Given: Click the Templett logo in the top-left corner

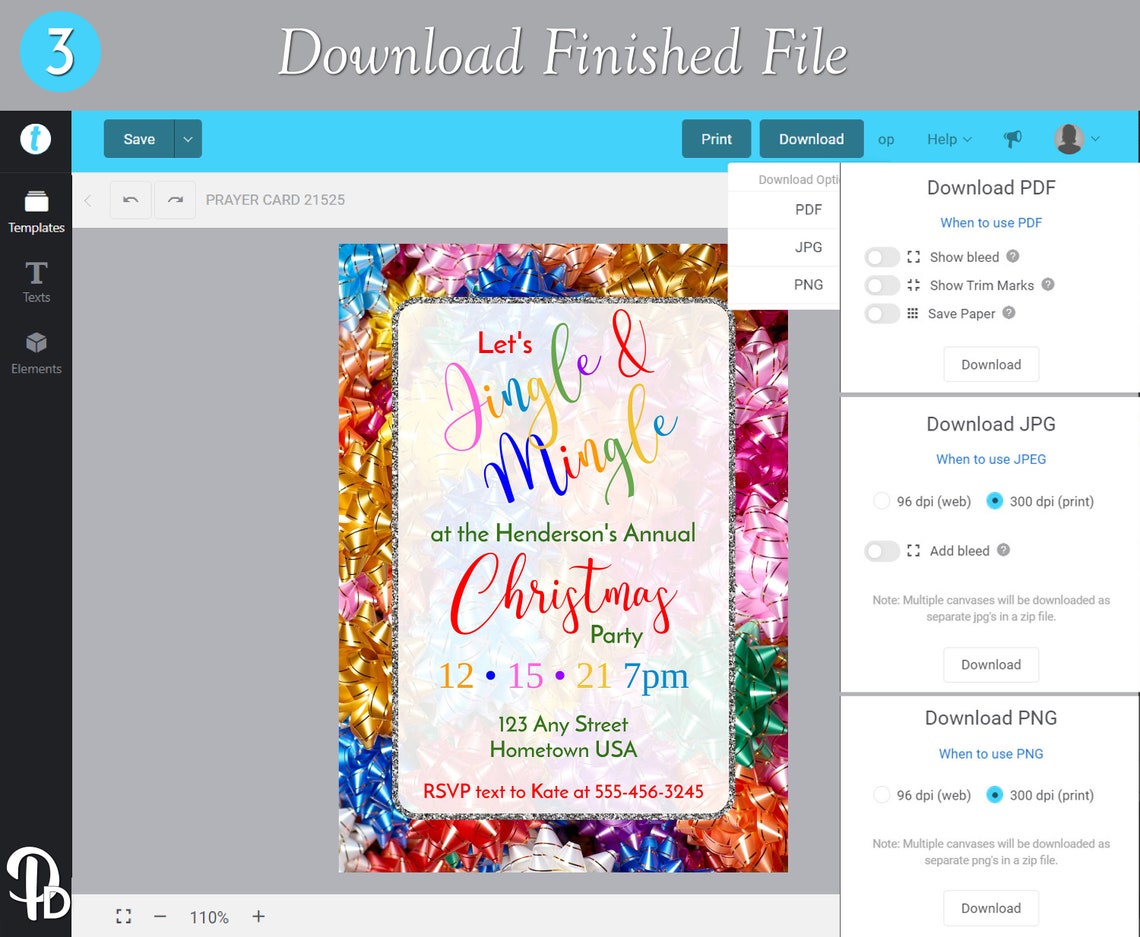Looking at the screenshot, I should (x=36, y=139).
